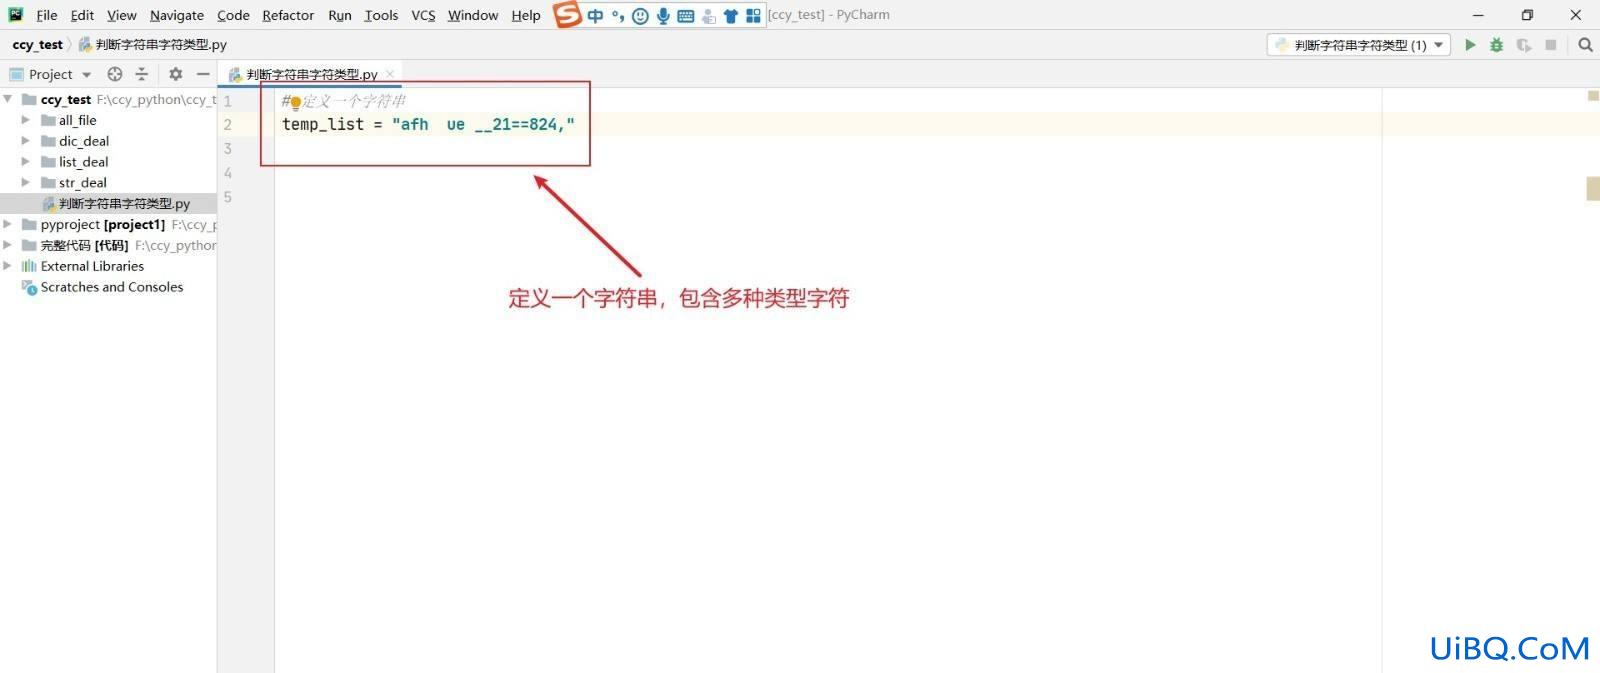The height and width of the screenshot is (673, 1600).
Task: Open the View menu
Action: click(x=122, y=15)
